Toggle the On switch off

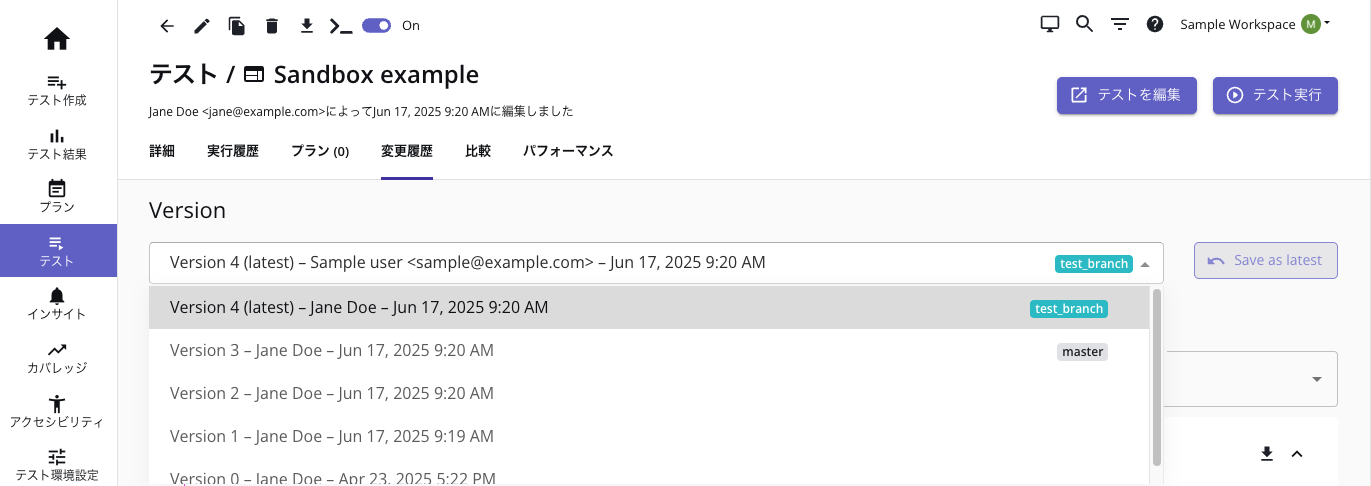point(376,26)
